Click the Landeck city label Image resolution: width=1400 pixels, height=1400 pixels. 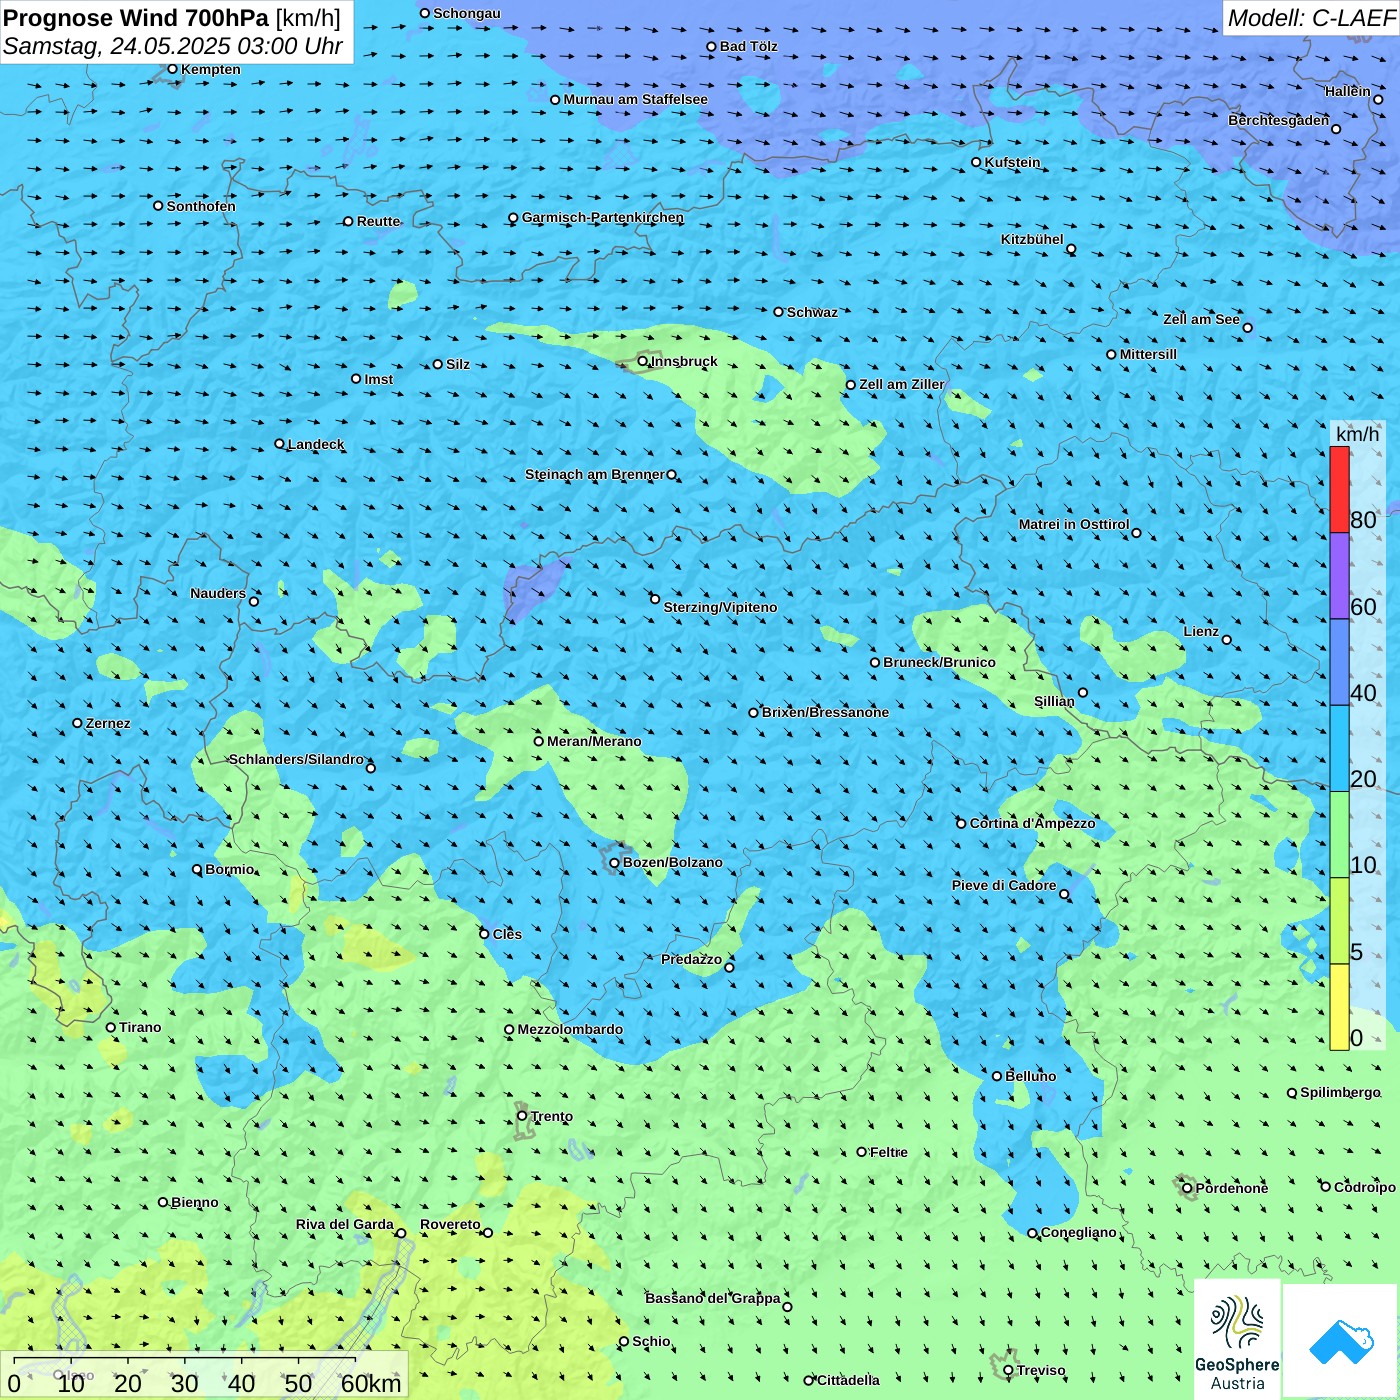click(x=316, y=444)
